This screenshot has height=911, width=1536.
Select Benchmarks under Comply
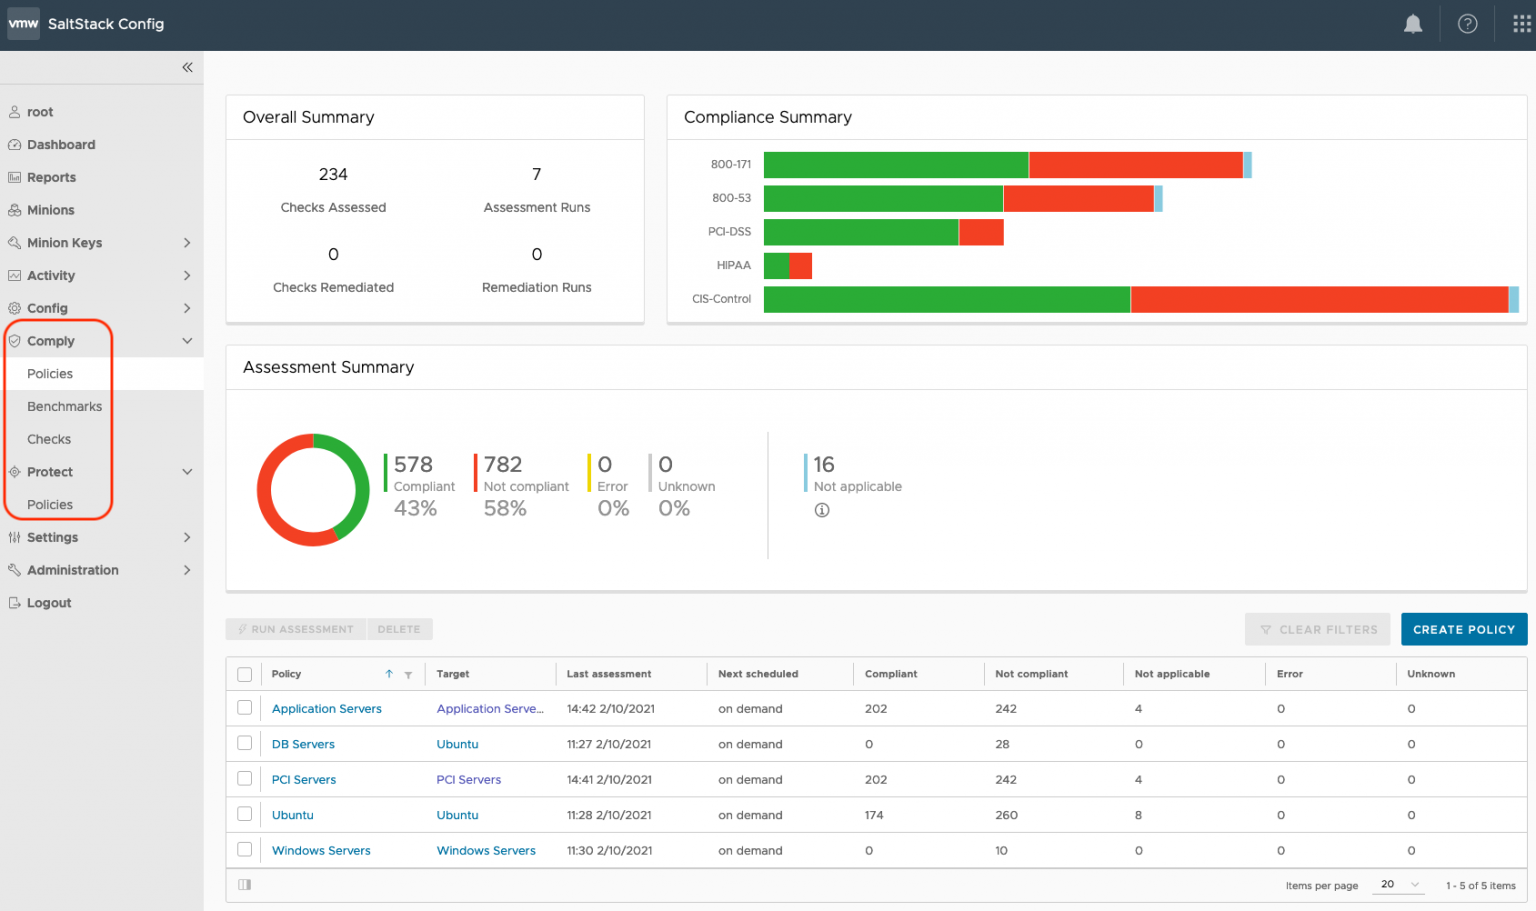coord(64,406)
